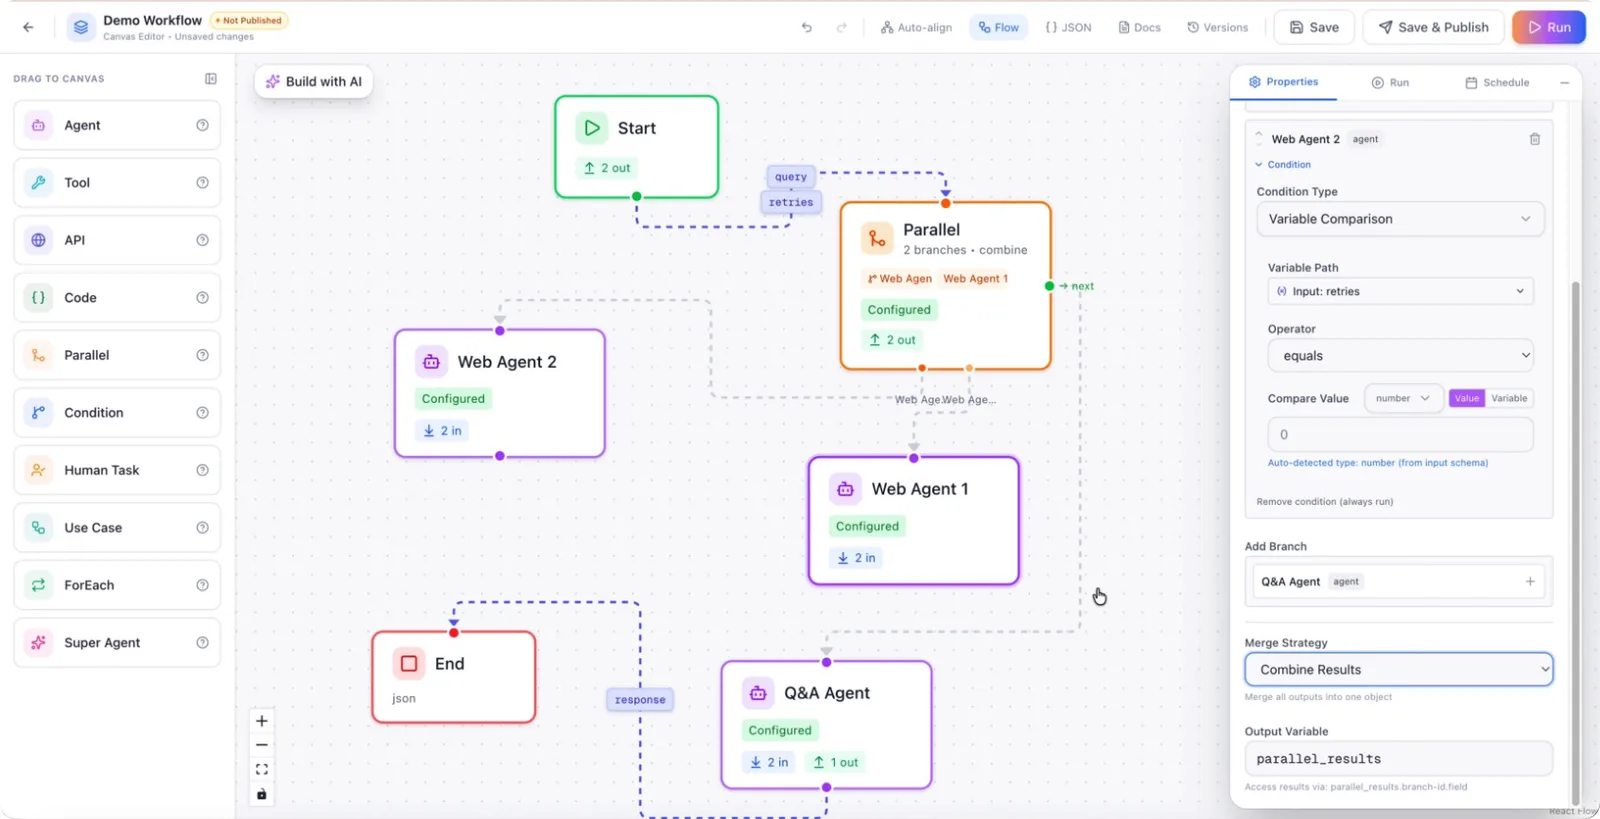Image resolution: width=1600 pixels, height=819 pixels.
Task: Open the number type dropdown
Action: [x=1403, y=398]
